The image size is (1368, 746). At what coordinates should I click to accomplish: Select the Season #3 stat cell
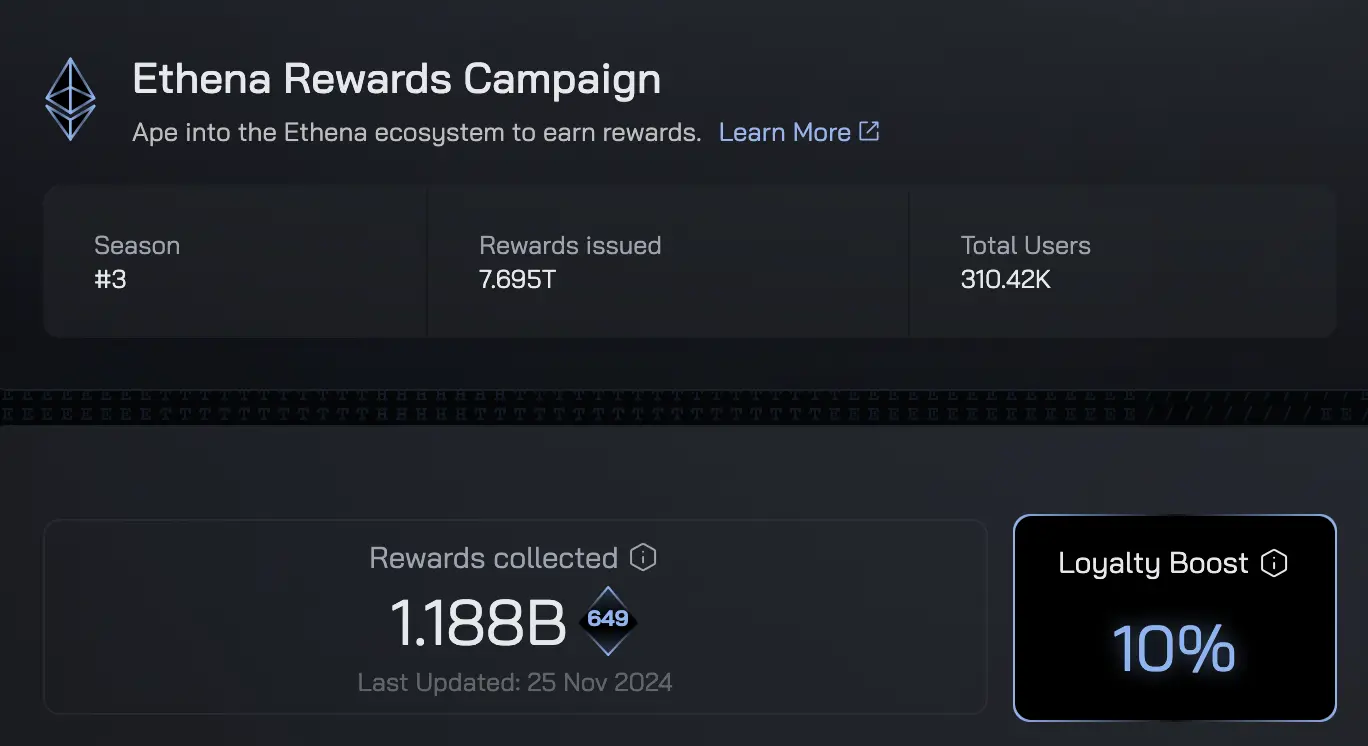[x=235, y=261]
